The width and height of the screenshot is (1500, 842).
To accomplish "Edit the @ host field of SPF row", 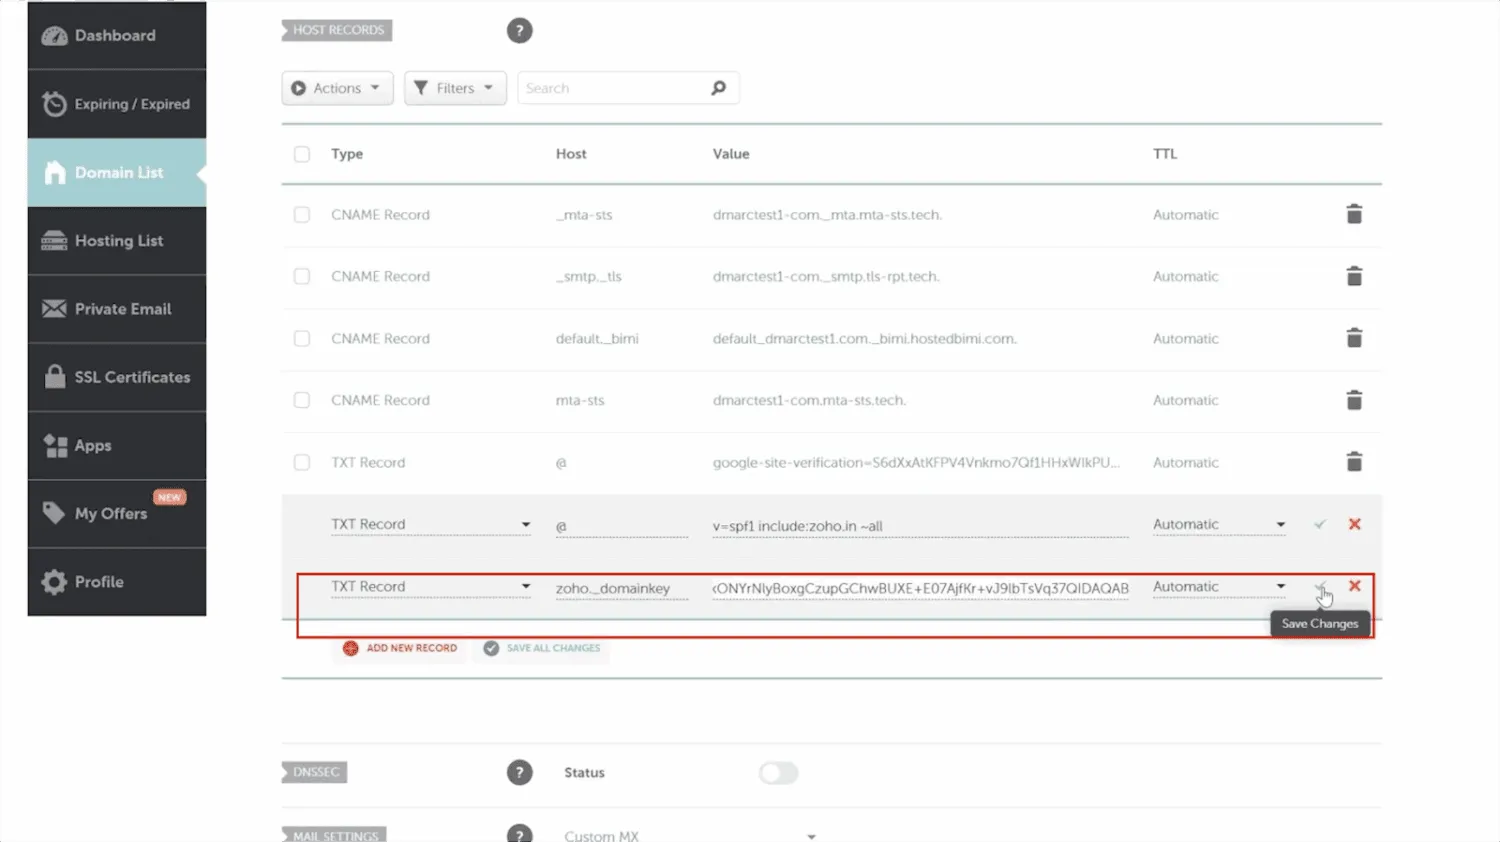I will (621, 526).
